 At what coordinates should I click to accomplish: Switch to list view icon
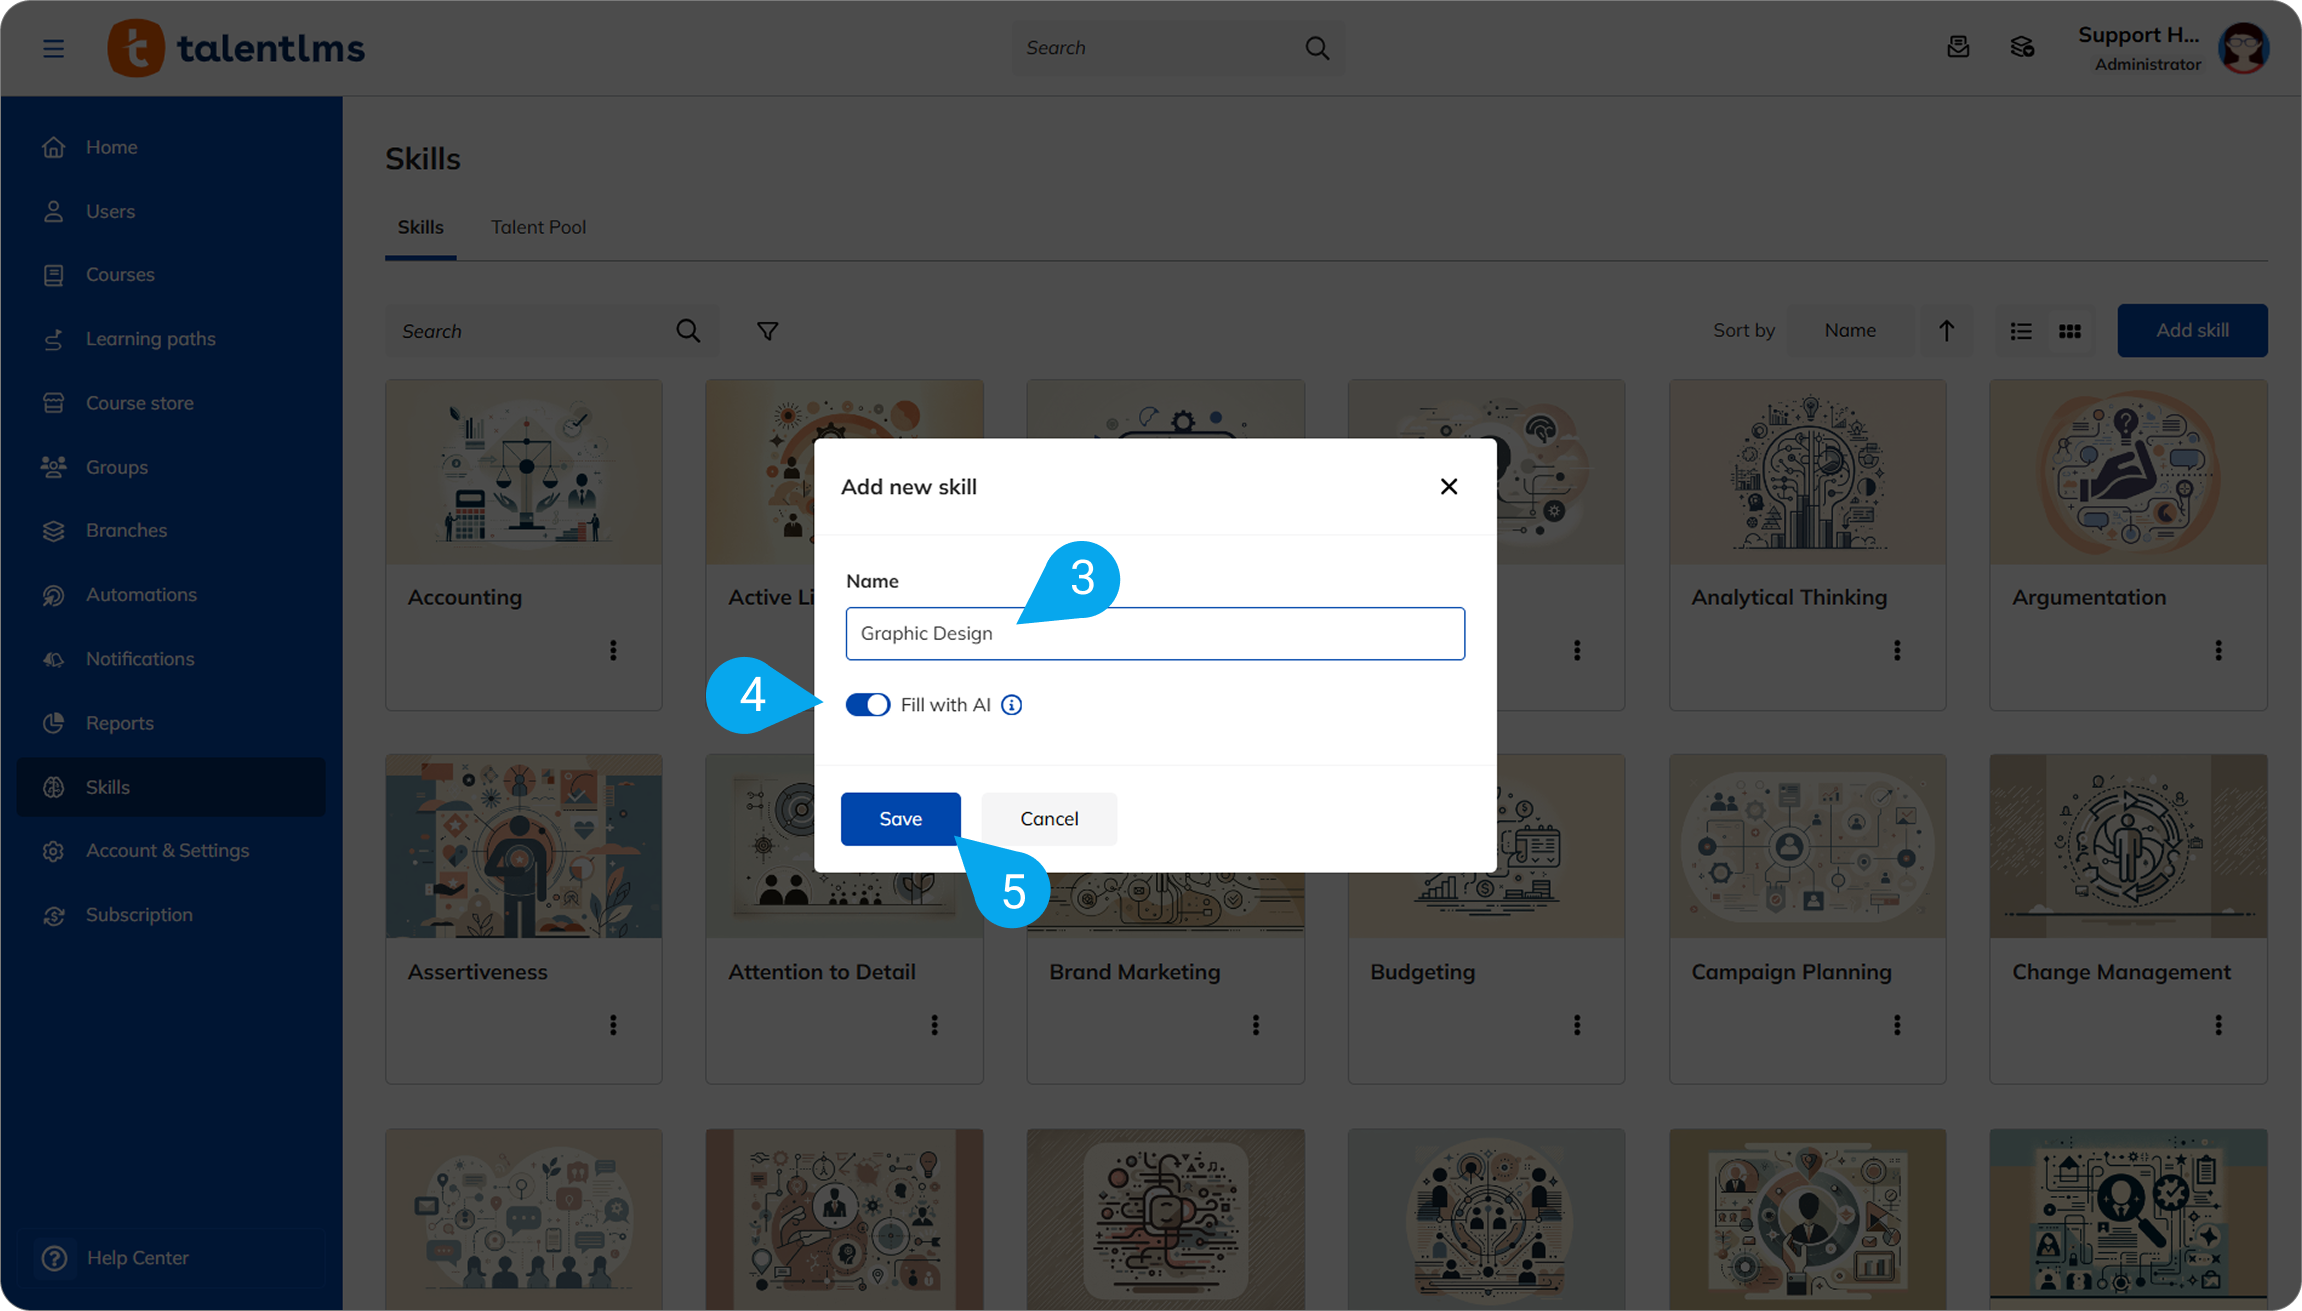(2021, 331)
